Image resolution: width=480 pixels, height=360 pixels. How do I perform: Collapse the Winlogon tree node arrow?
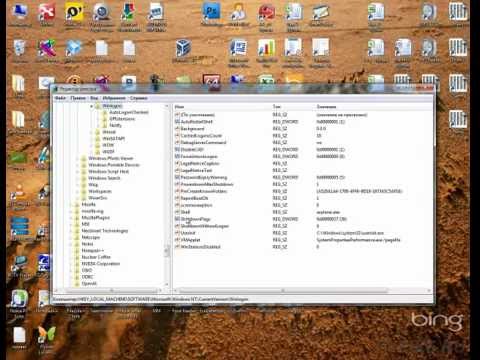tap(91, 106)
